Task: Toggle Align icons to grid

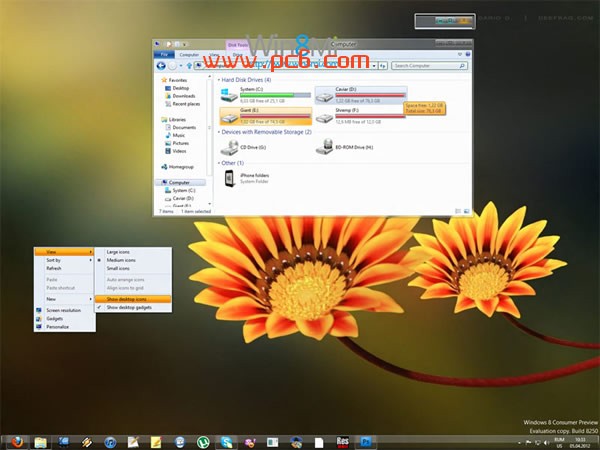Action: coord(133,288)
